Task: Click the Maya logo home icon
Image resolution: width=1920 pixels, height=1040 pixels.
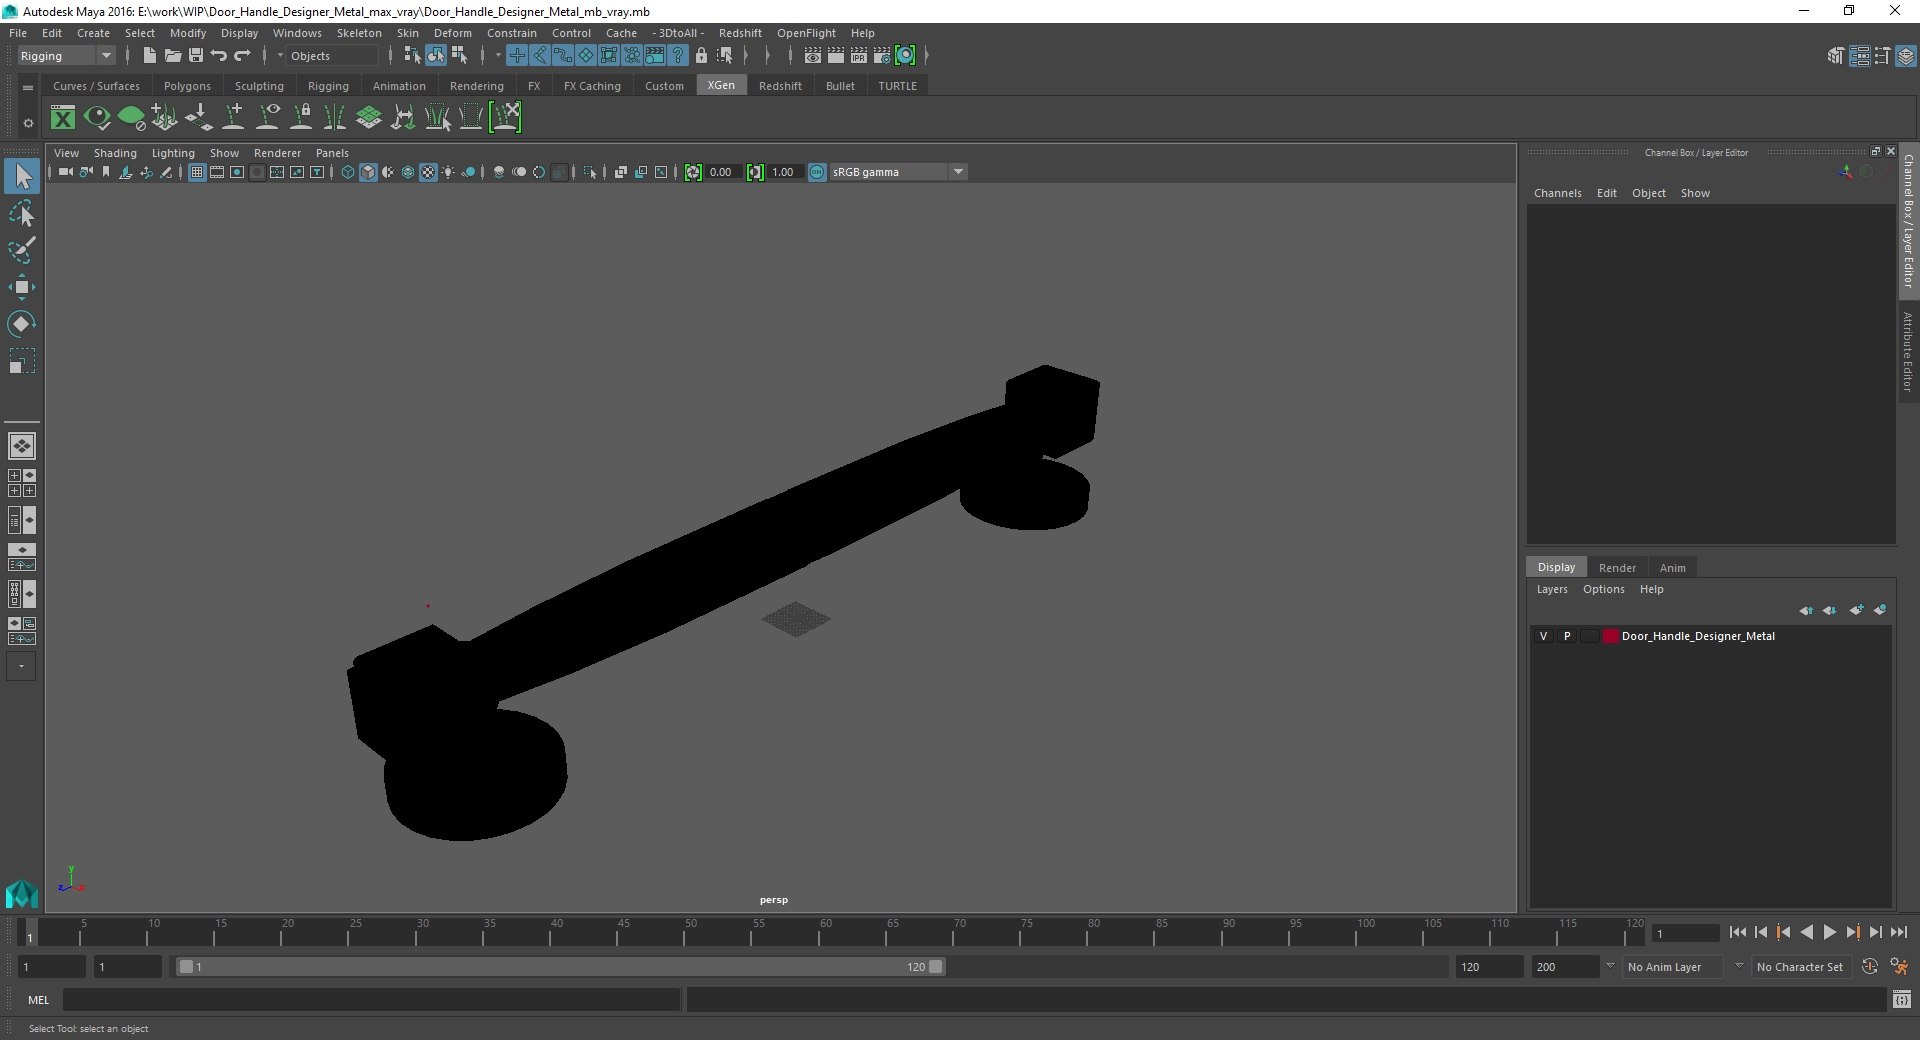Action: [x=22, y=892]
